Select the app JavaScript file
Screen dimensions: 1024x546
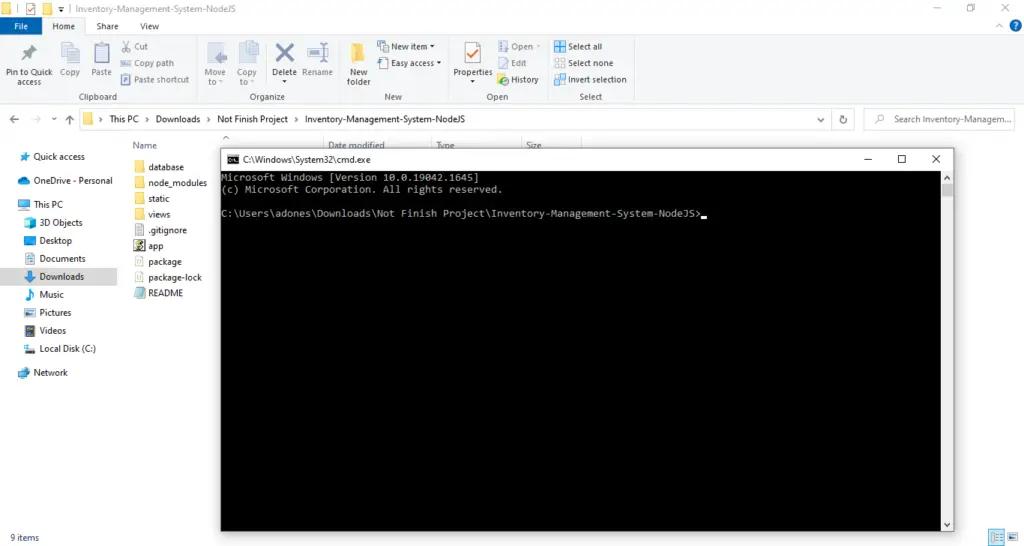coord(148,246)
